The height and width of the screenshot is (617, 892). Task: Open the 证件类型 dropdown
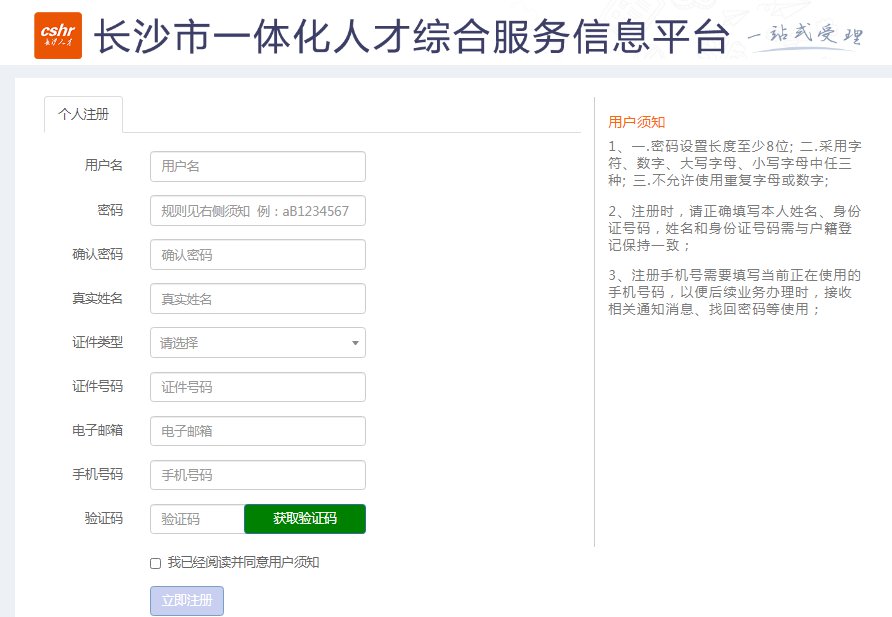(x=257, y=343)
